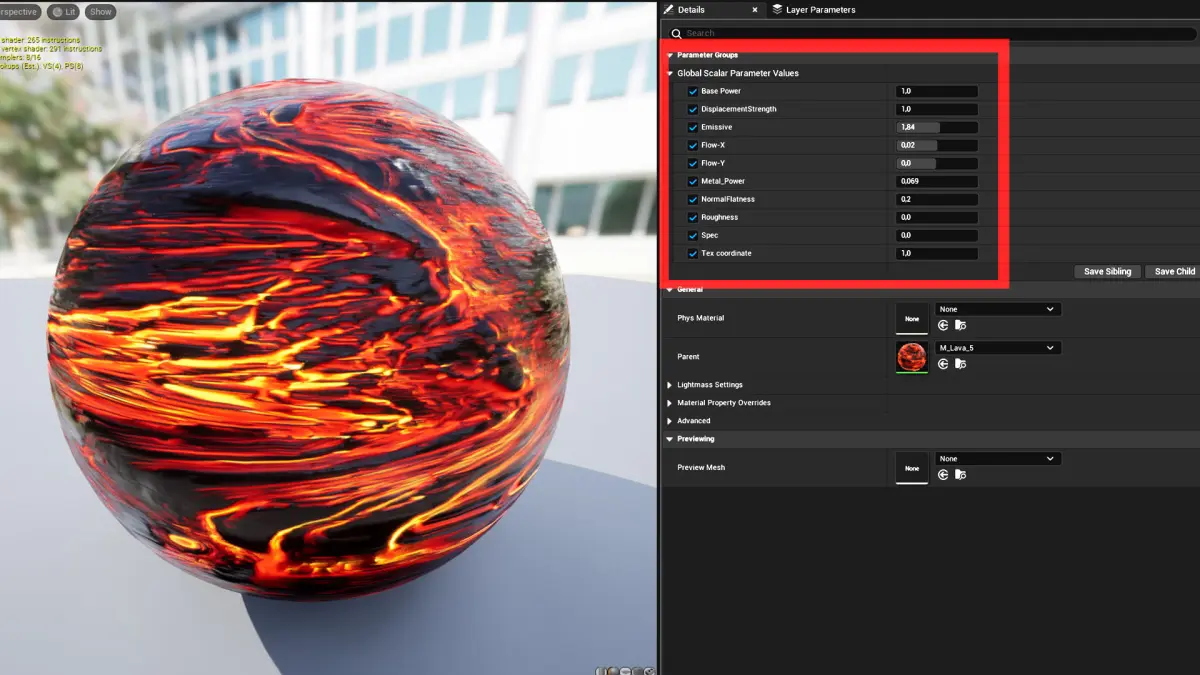1200x675 pixels.
Task: Click the search magnifier icon in Details
Action: coord(677,34)
